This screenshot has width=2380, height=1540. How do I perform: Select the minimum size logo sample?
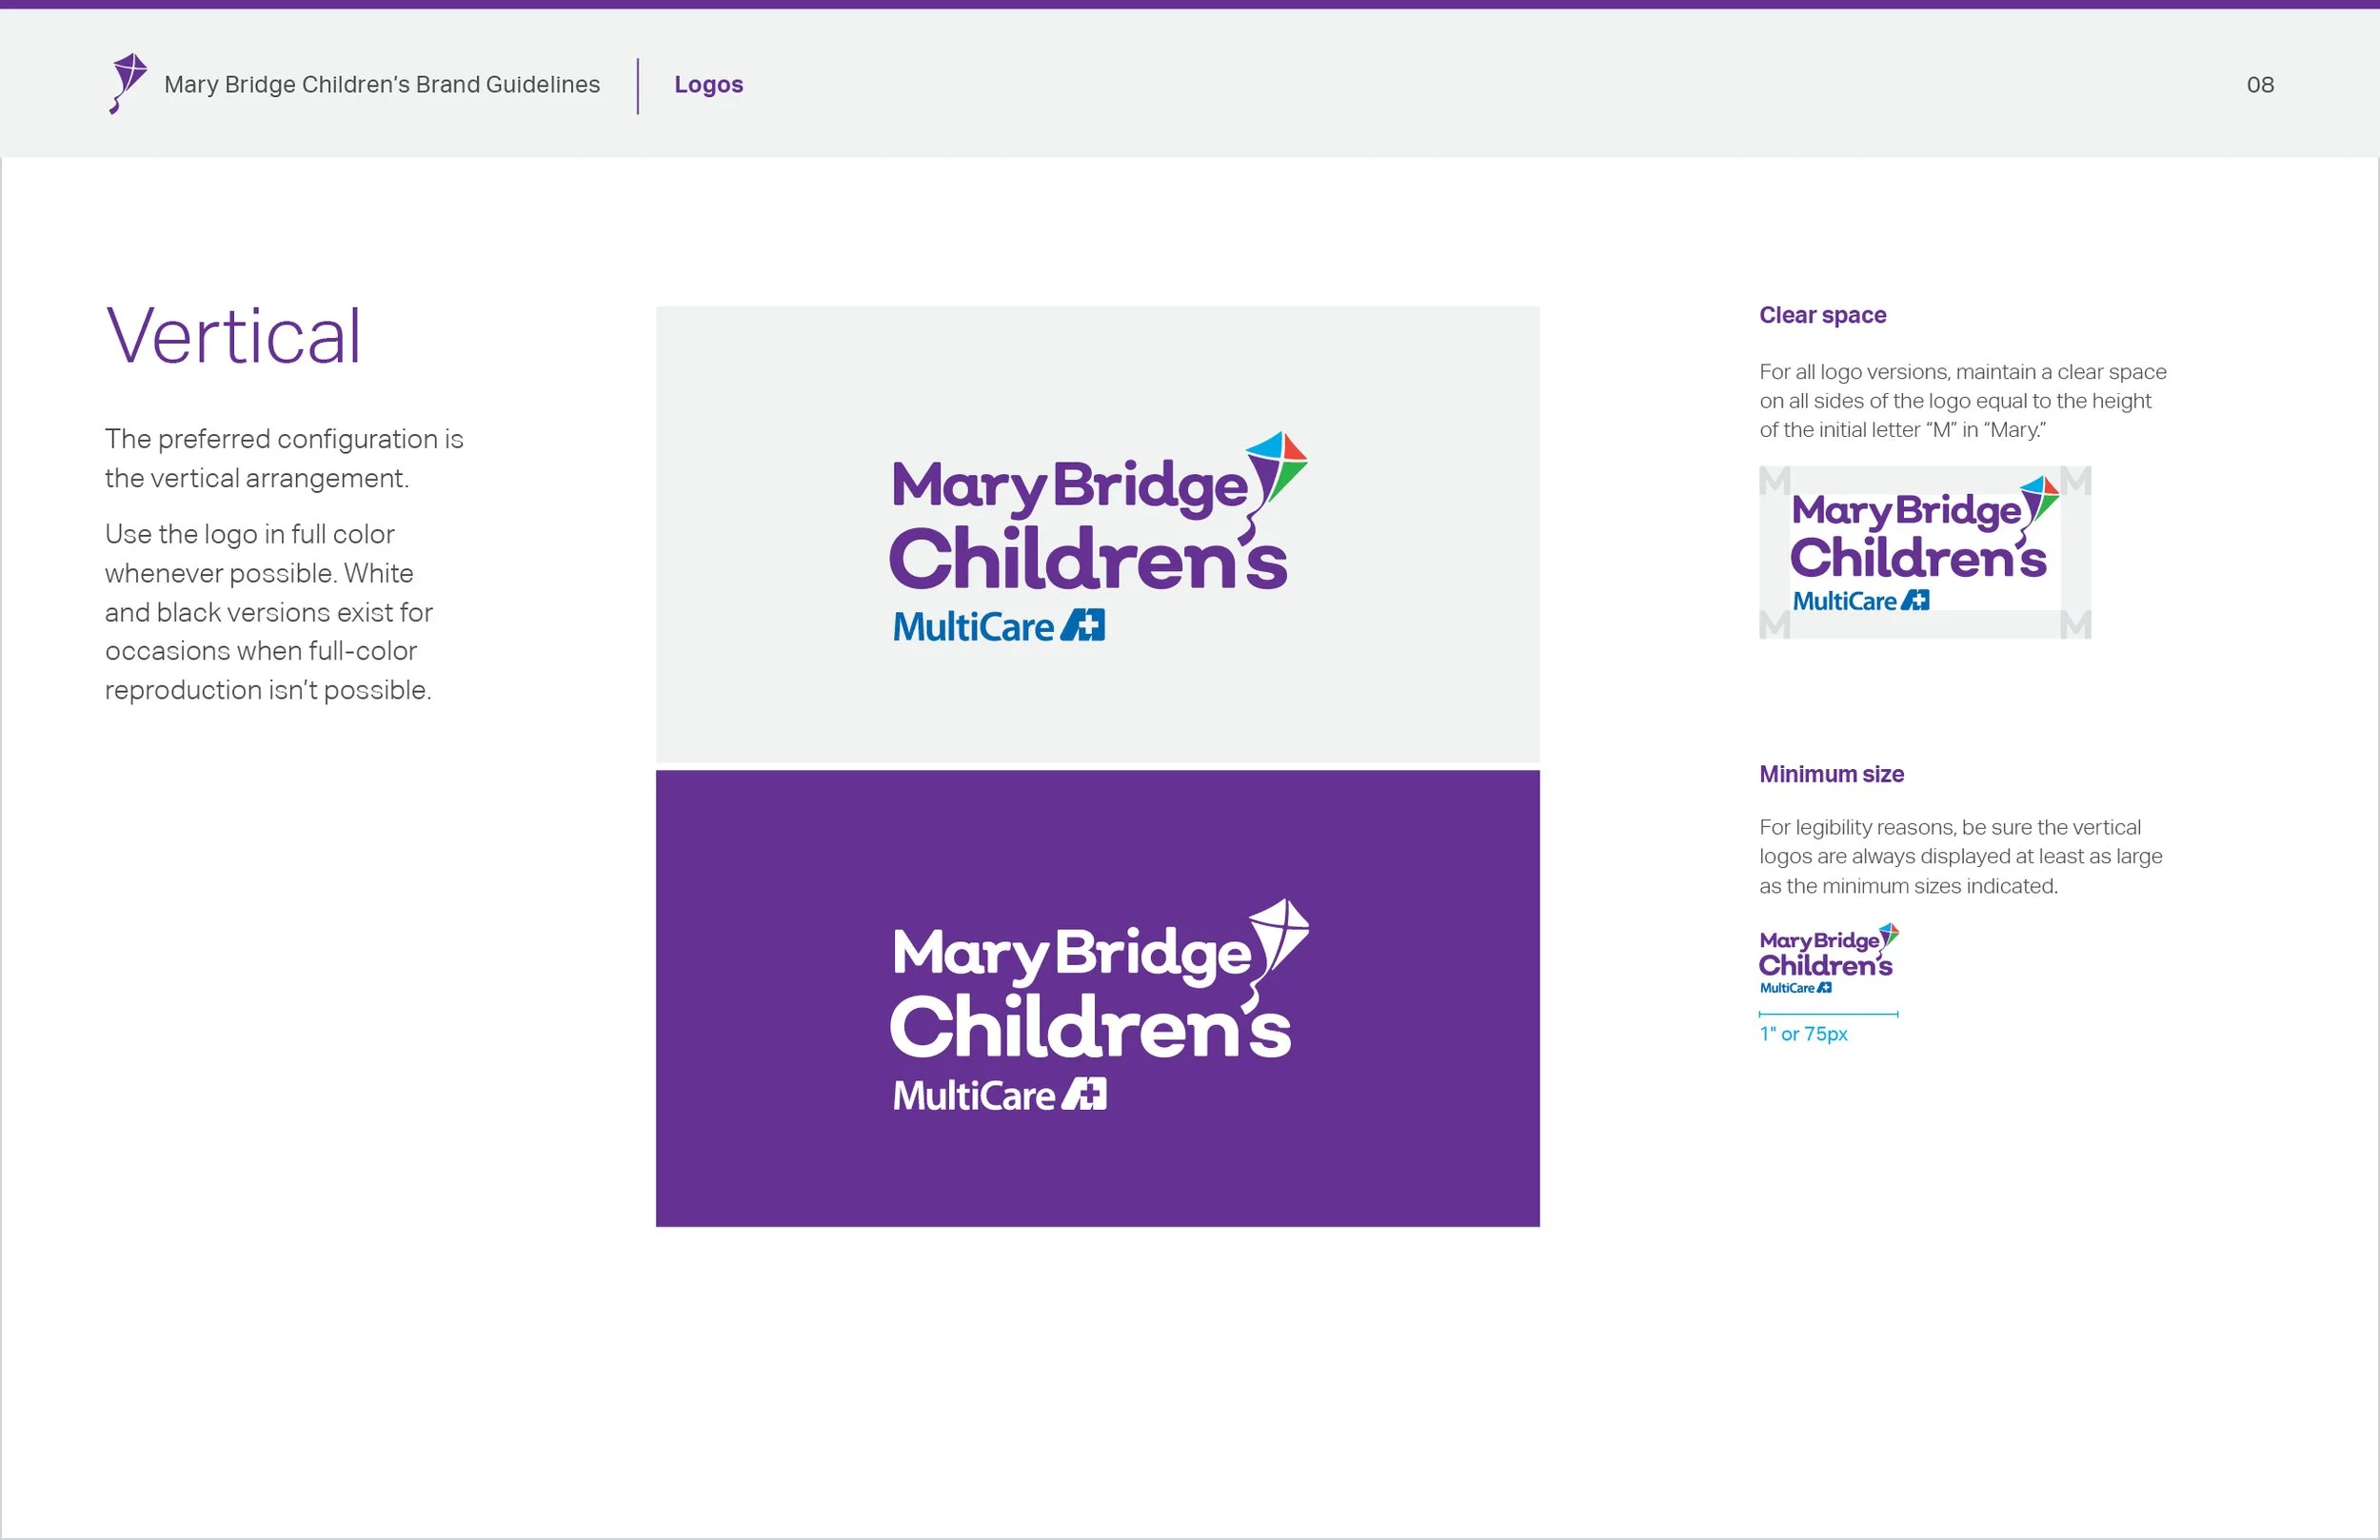(1829, 959)
